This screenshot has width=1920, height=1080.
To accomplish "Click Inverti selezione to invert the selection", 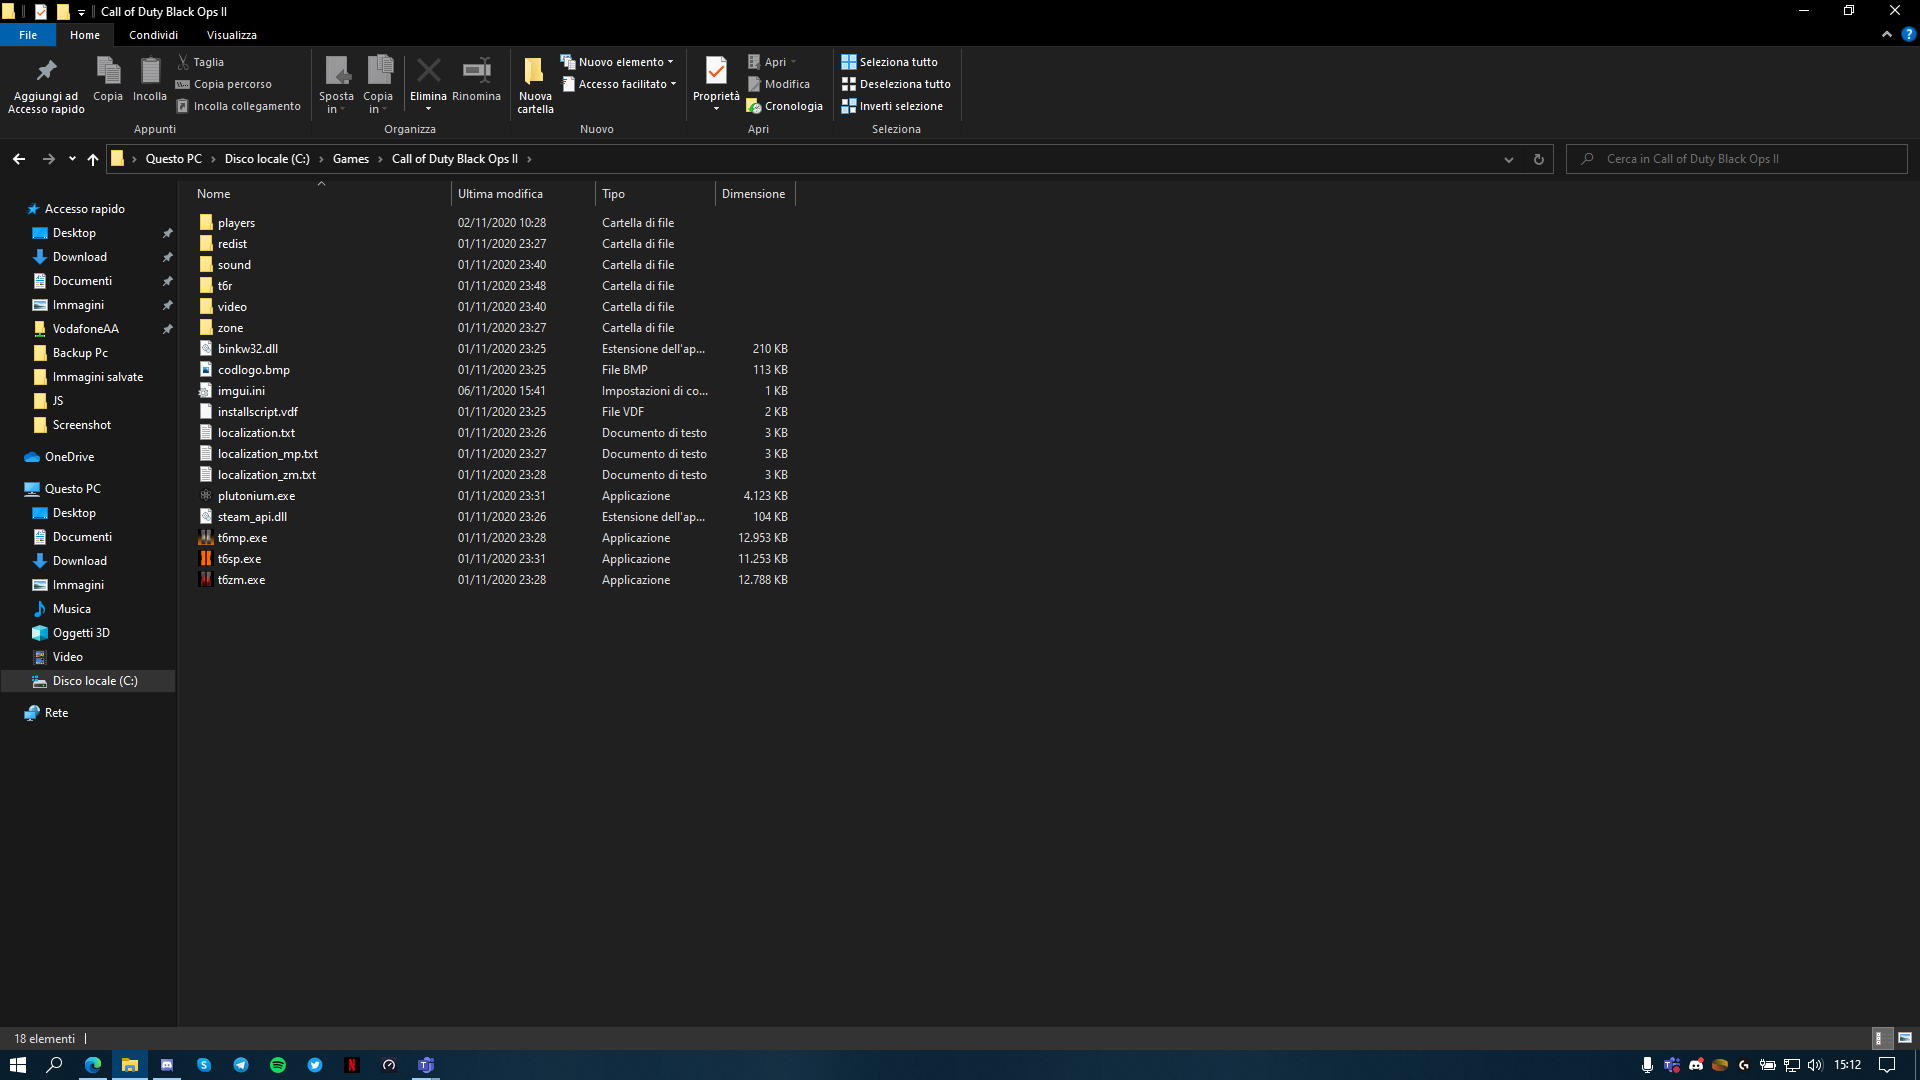I will click(900, 106).
